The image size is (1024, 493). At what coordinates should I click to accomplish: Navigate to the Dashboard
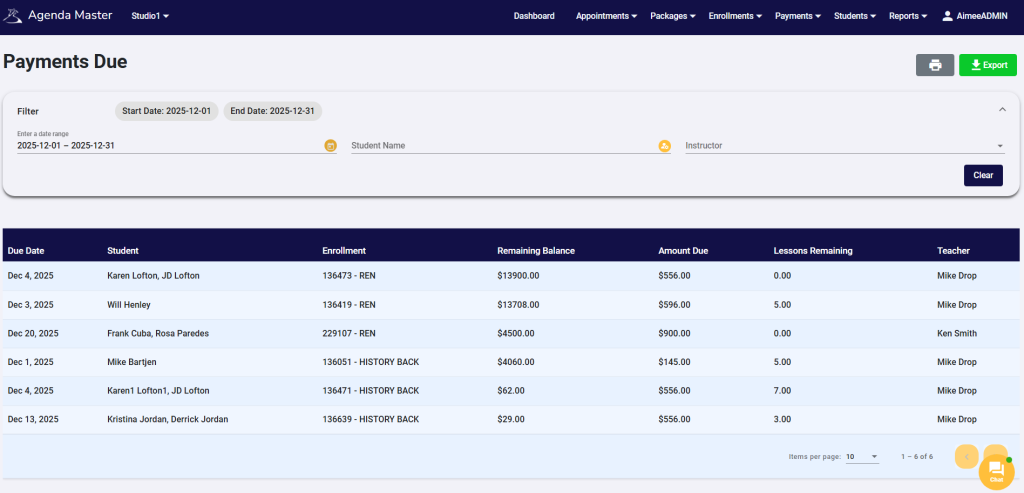534,16
